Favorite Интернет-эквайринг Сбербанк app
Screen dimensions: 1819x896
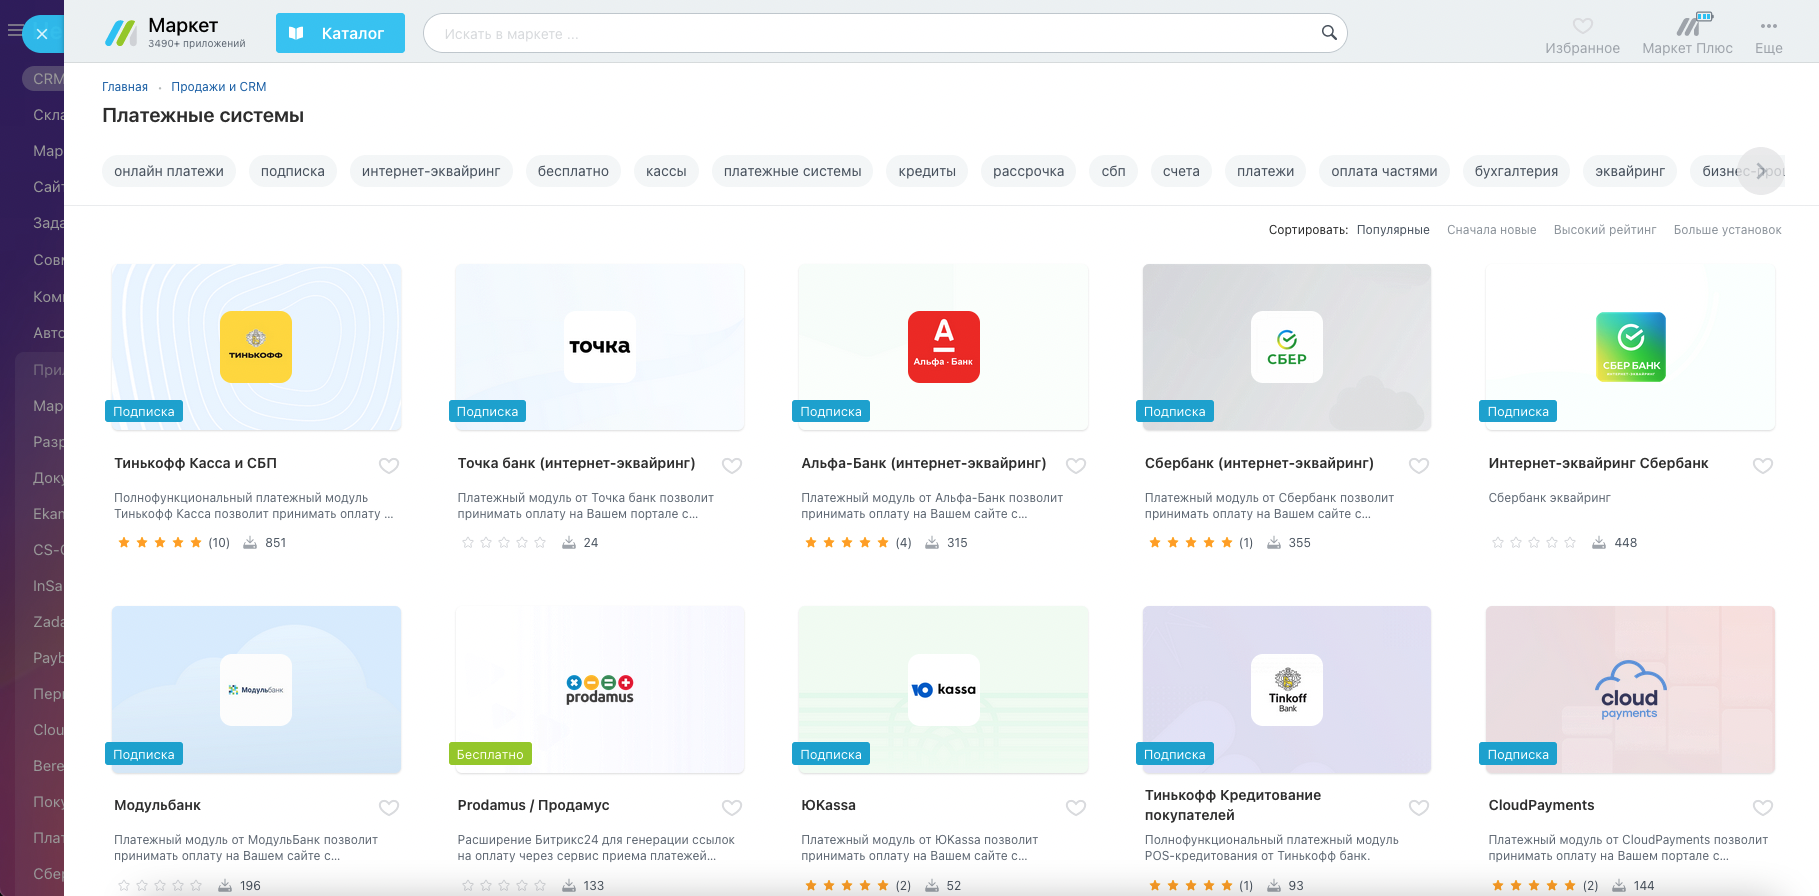(x=1763, y=465)
